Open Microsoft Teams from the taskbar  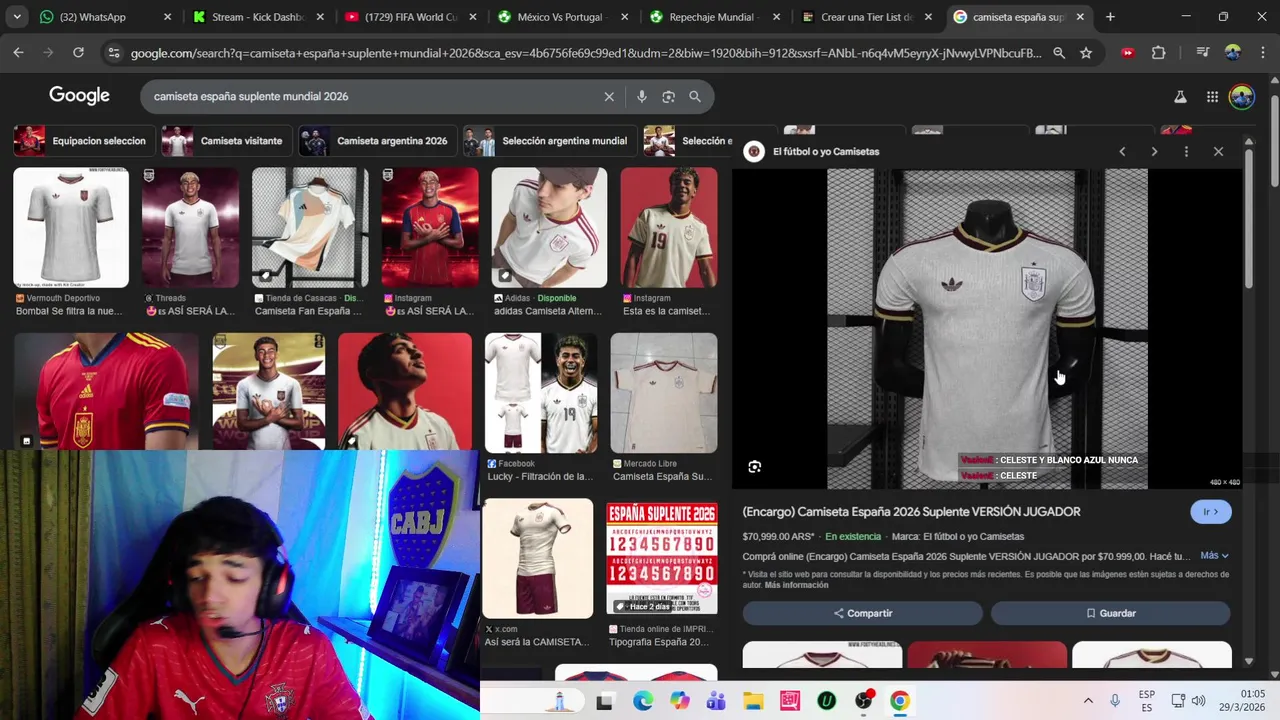[716, 701]
